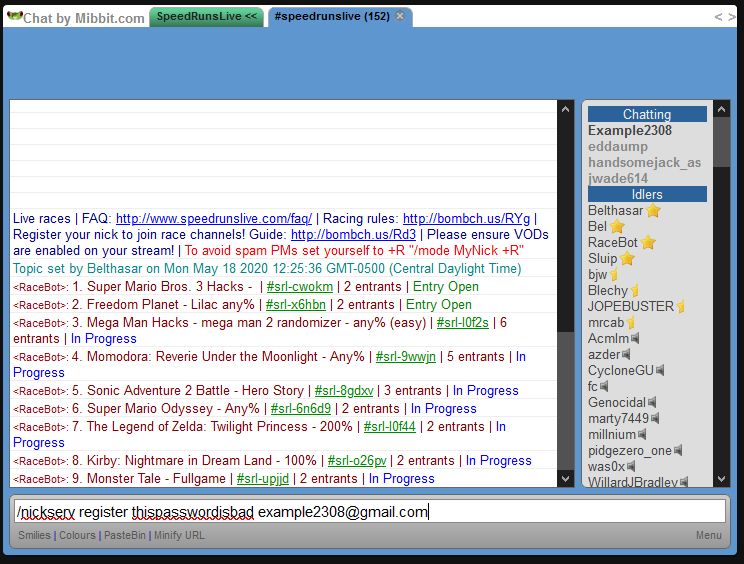The width and height of the screenshot is (744, 564).
Task: Click the 'Topic set by Belthasar' line
Action: point(267,268)
